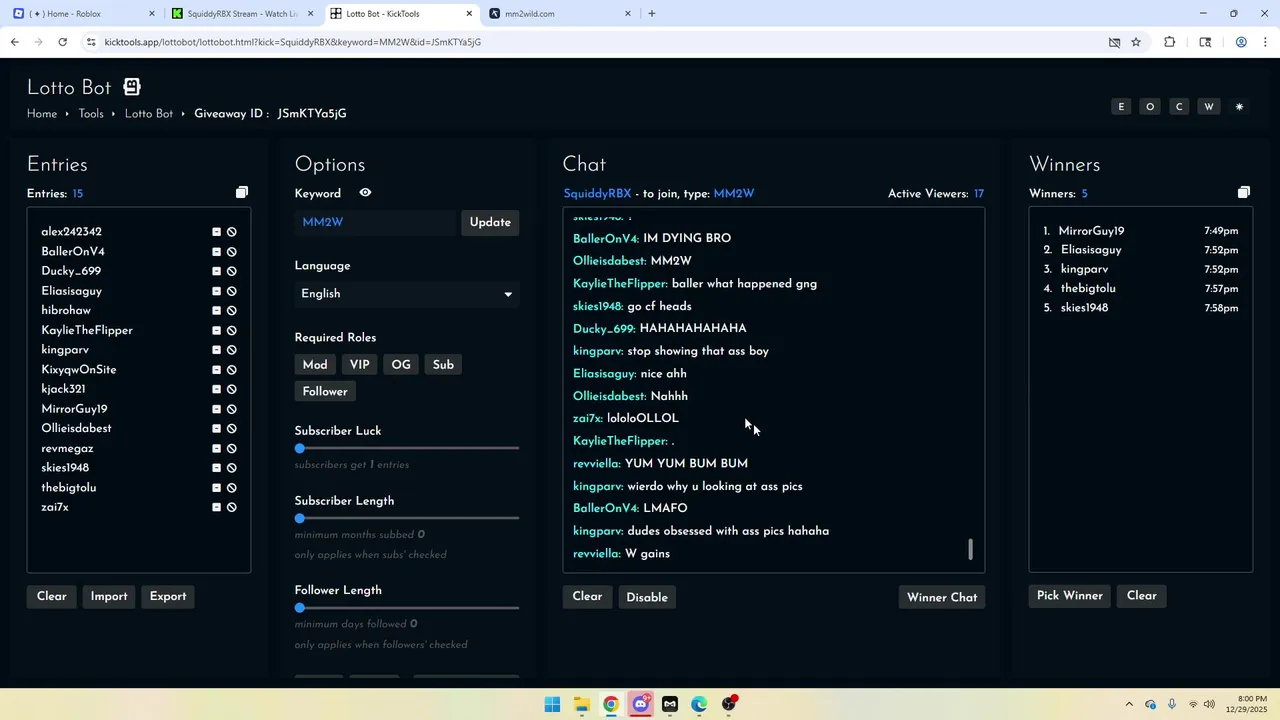Export the entries list
The width and height of the screenshot is (1280, 720).
pos(168,596)
